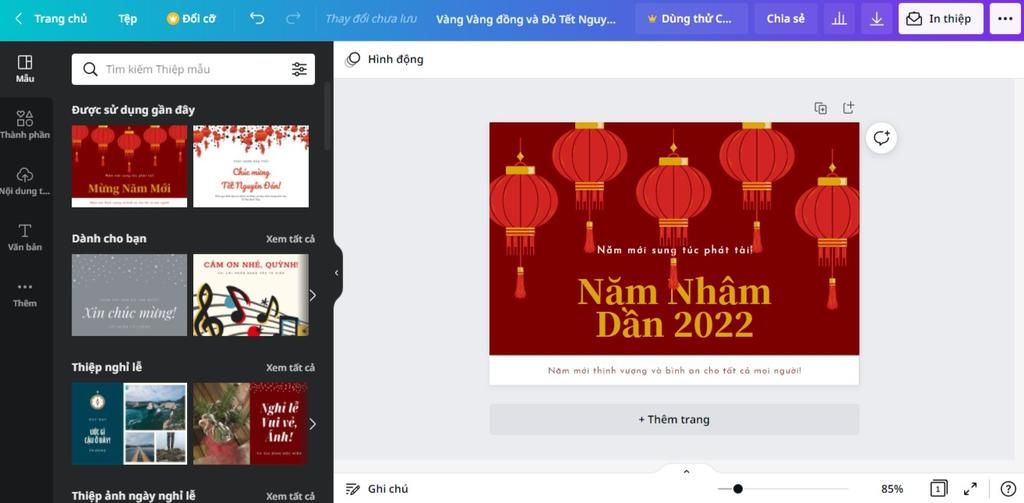Redo the last change
This screenshot has height=503, width=1024.
click(x=294, y=19)
